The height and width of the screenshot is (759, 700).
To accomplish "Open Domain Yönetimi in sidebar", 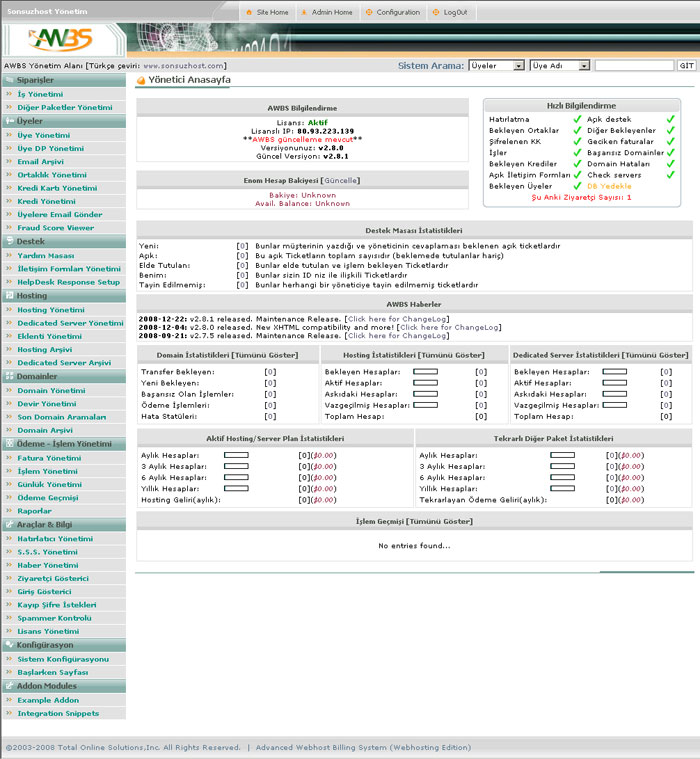I will [51, 391].
